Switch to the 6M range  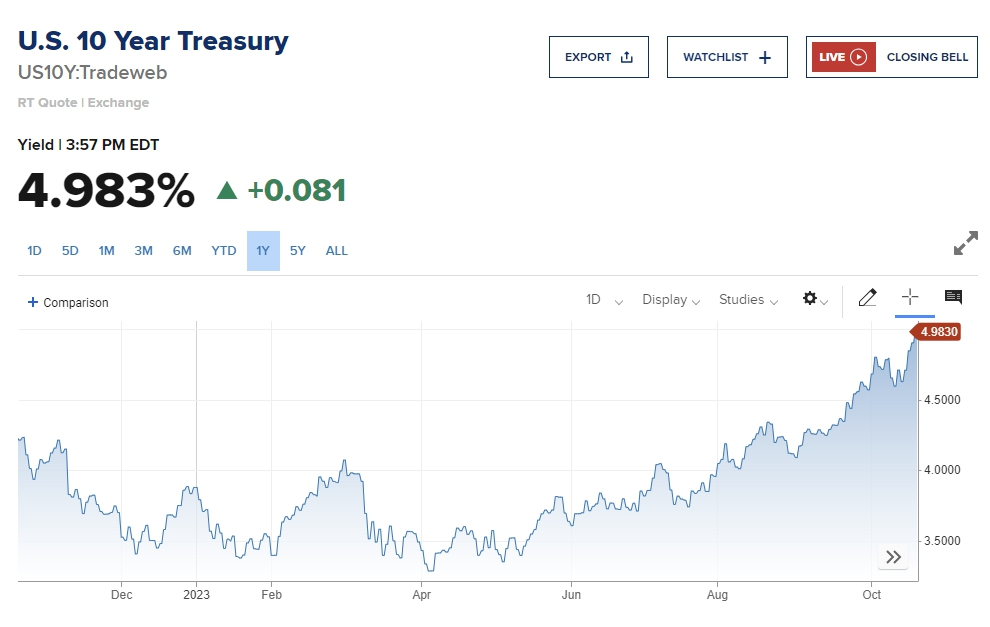182,251
